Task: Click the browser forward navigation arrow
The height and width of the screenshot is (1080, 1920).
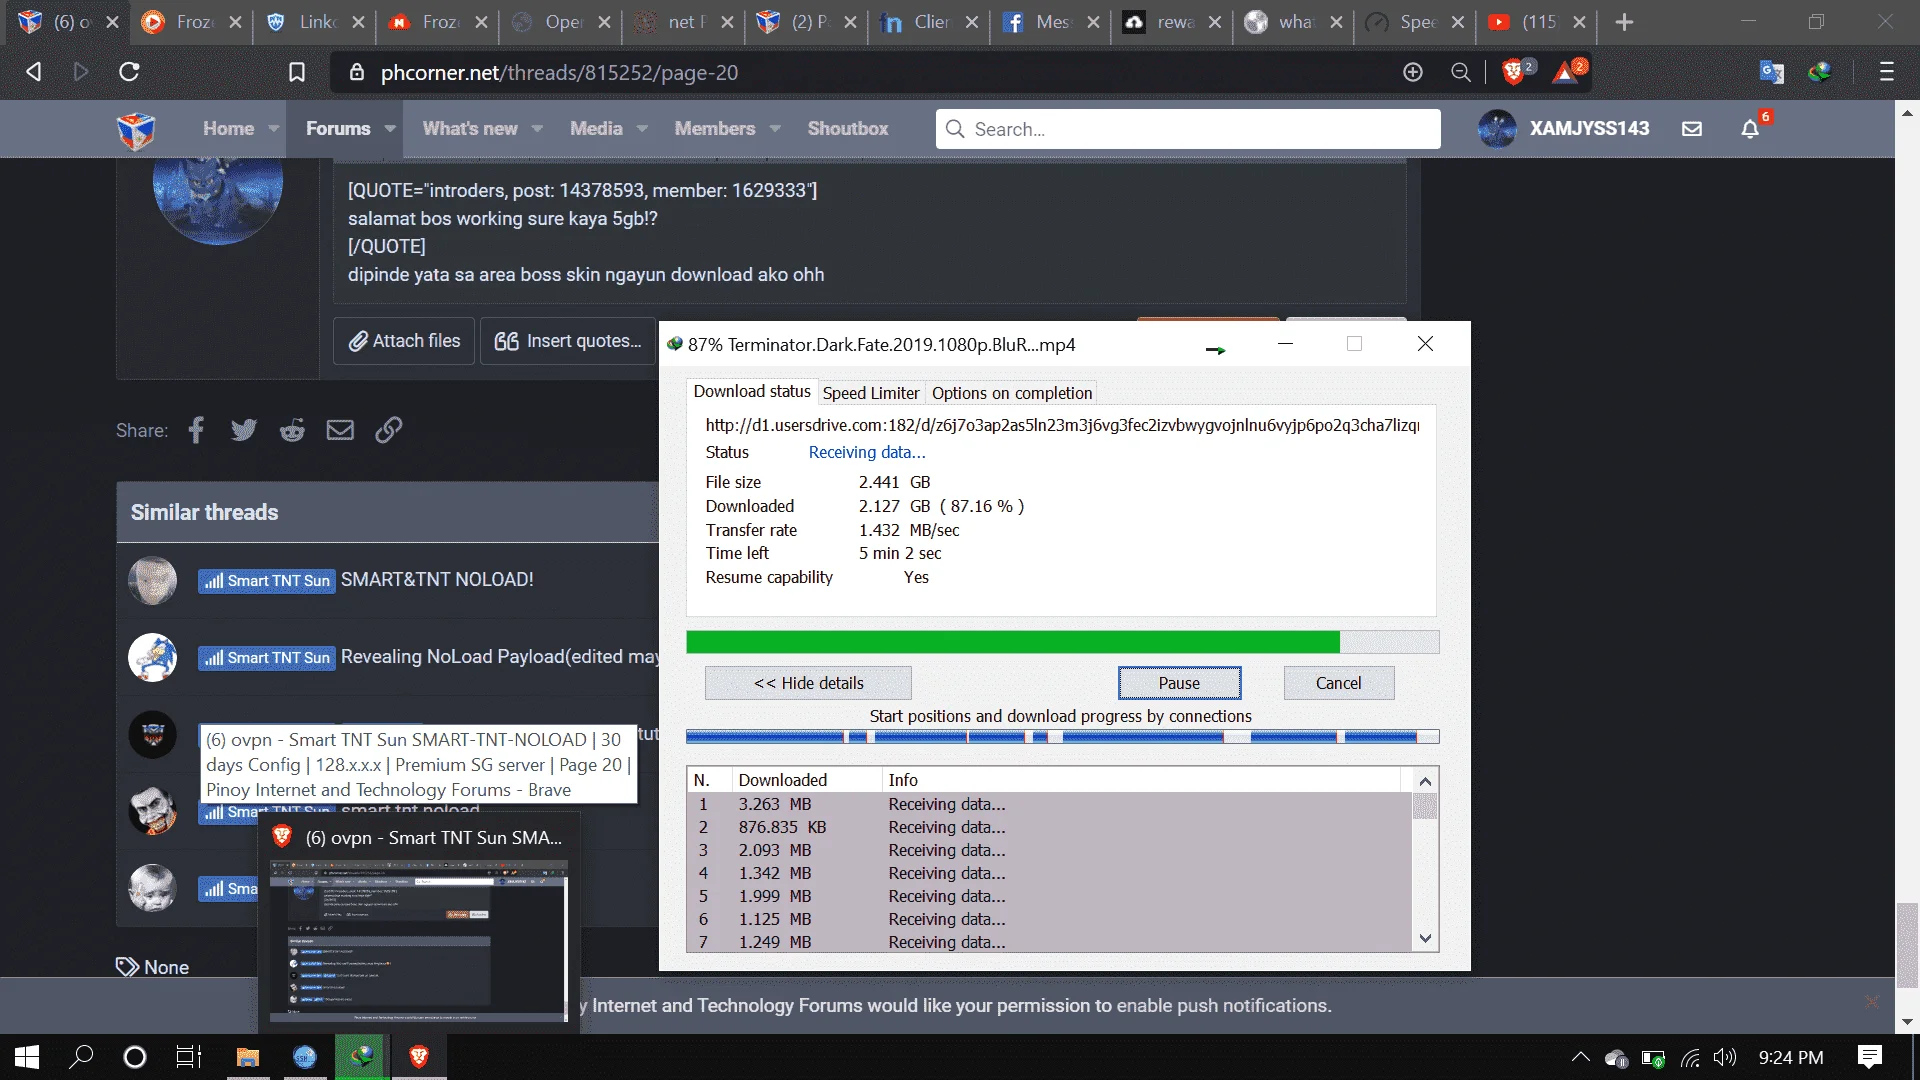Action: (81, 72)
